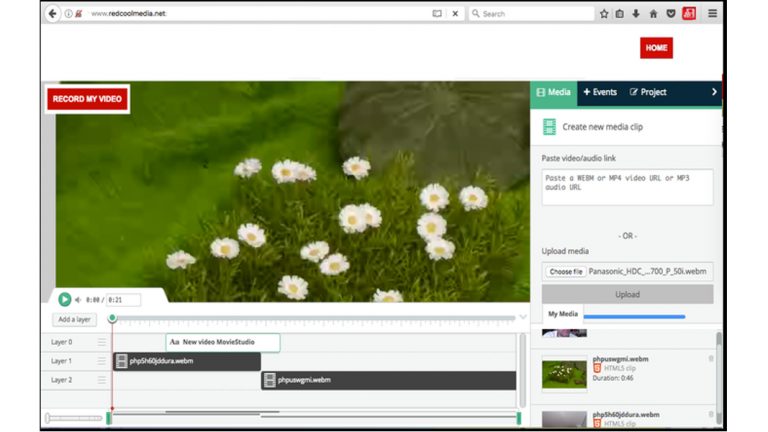Switch to the Project tab
Screen dimensions: 768x432
[648, 92]
